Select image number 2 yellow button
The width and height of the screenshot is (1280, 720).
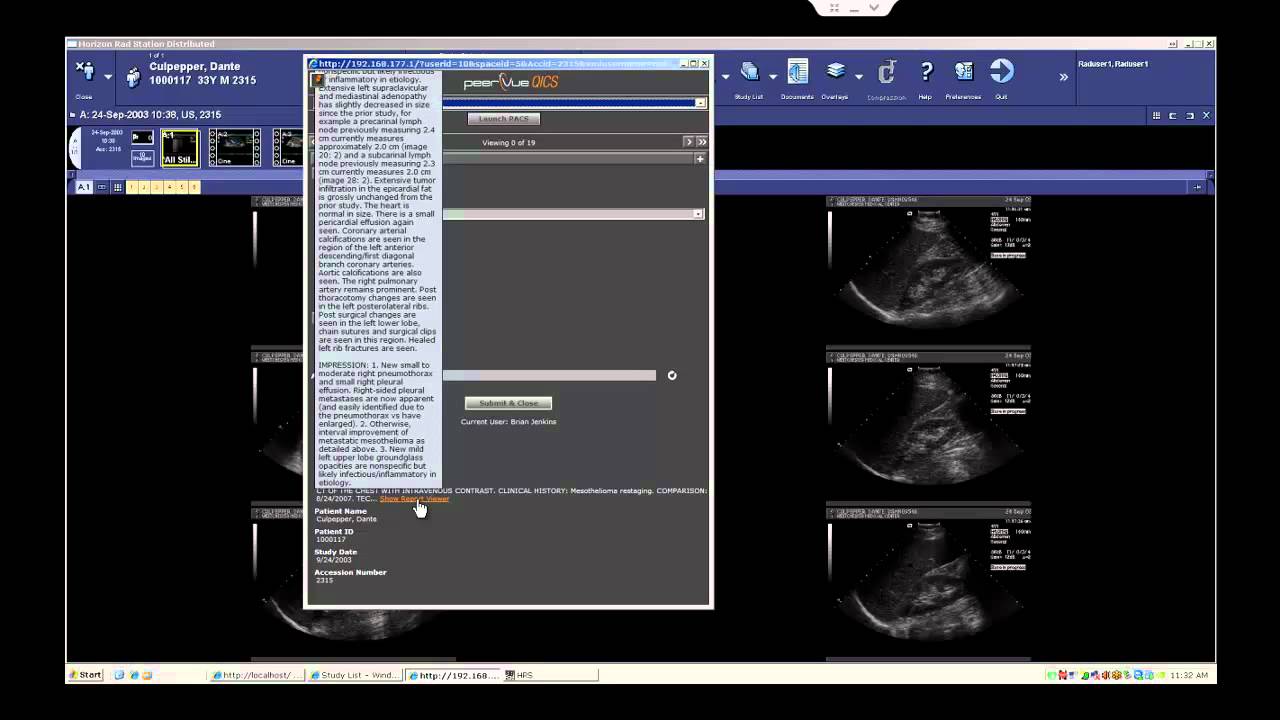pos(144,187)
